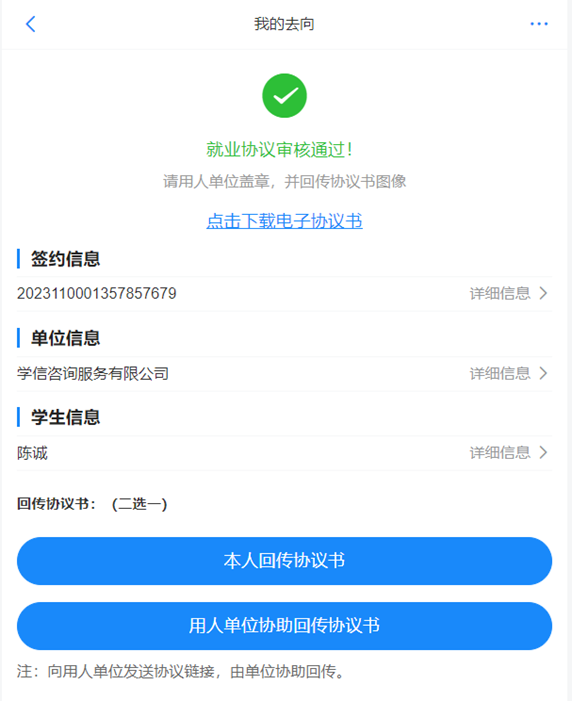Image resolution: width=572 pixels, height=701 pixels.
Task: Click the 签约信息 section heading
Action: click(x=65, y=259)
